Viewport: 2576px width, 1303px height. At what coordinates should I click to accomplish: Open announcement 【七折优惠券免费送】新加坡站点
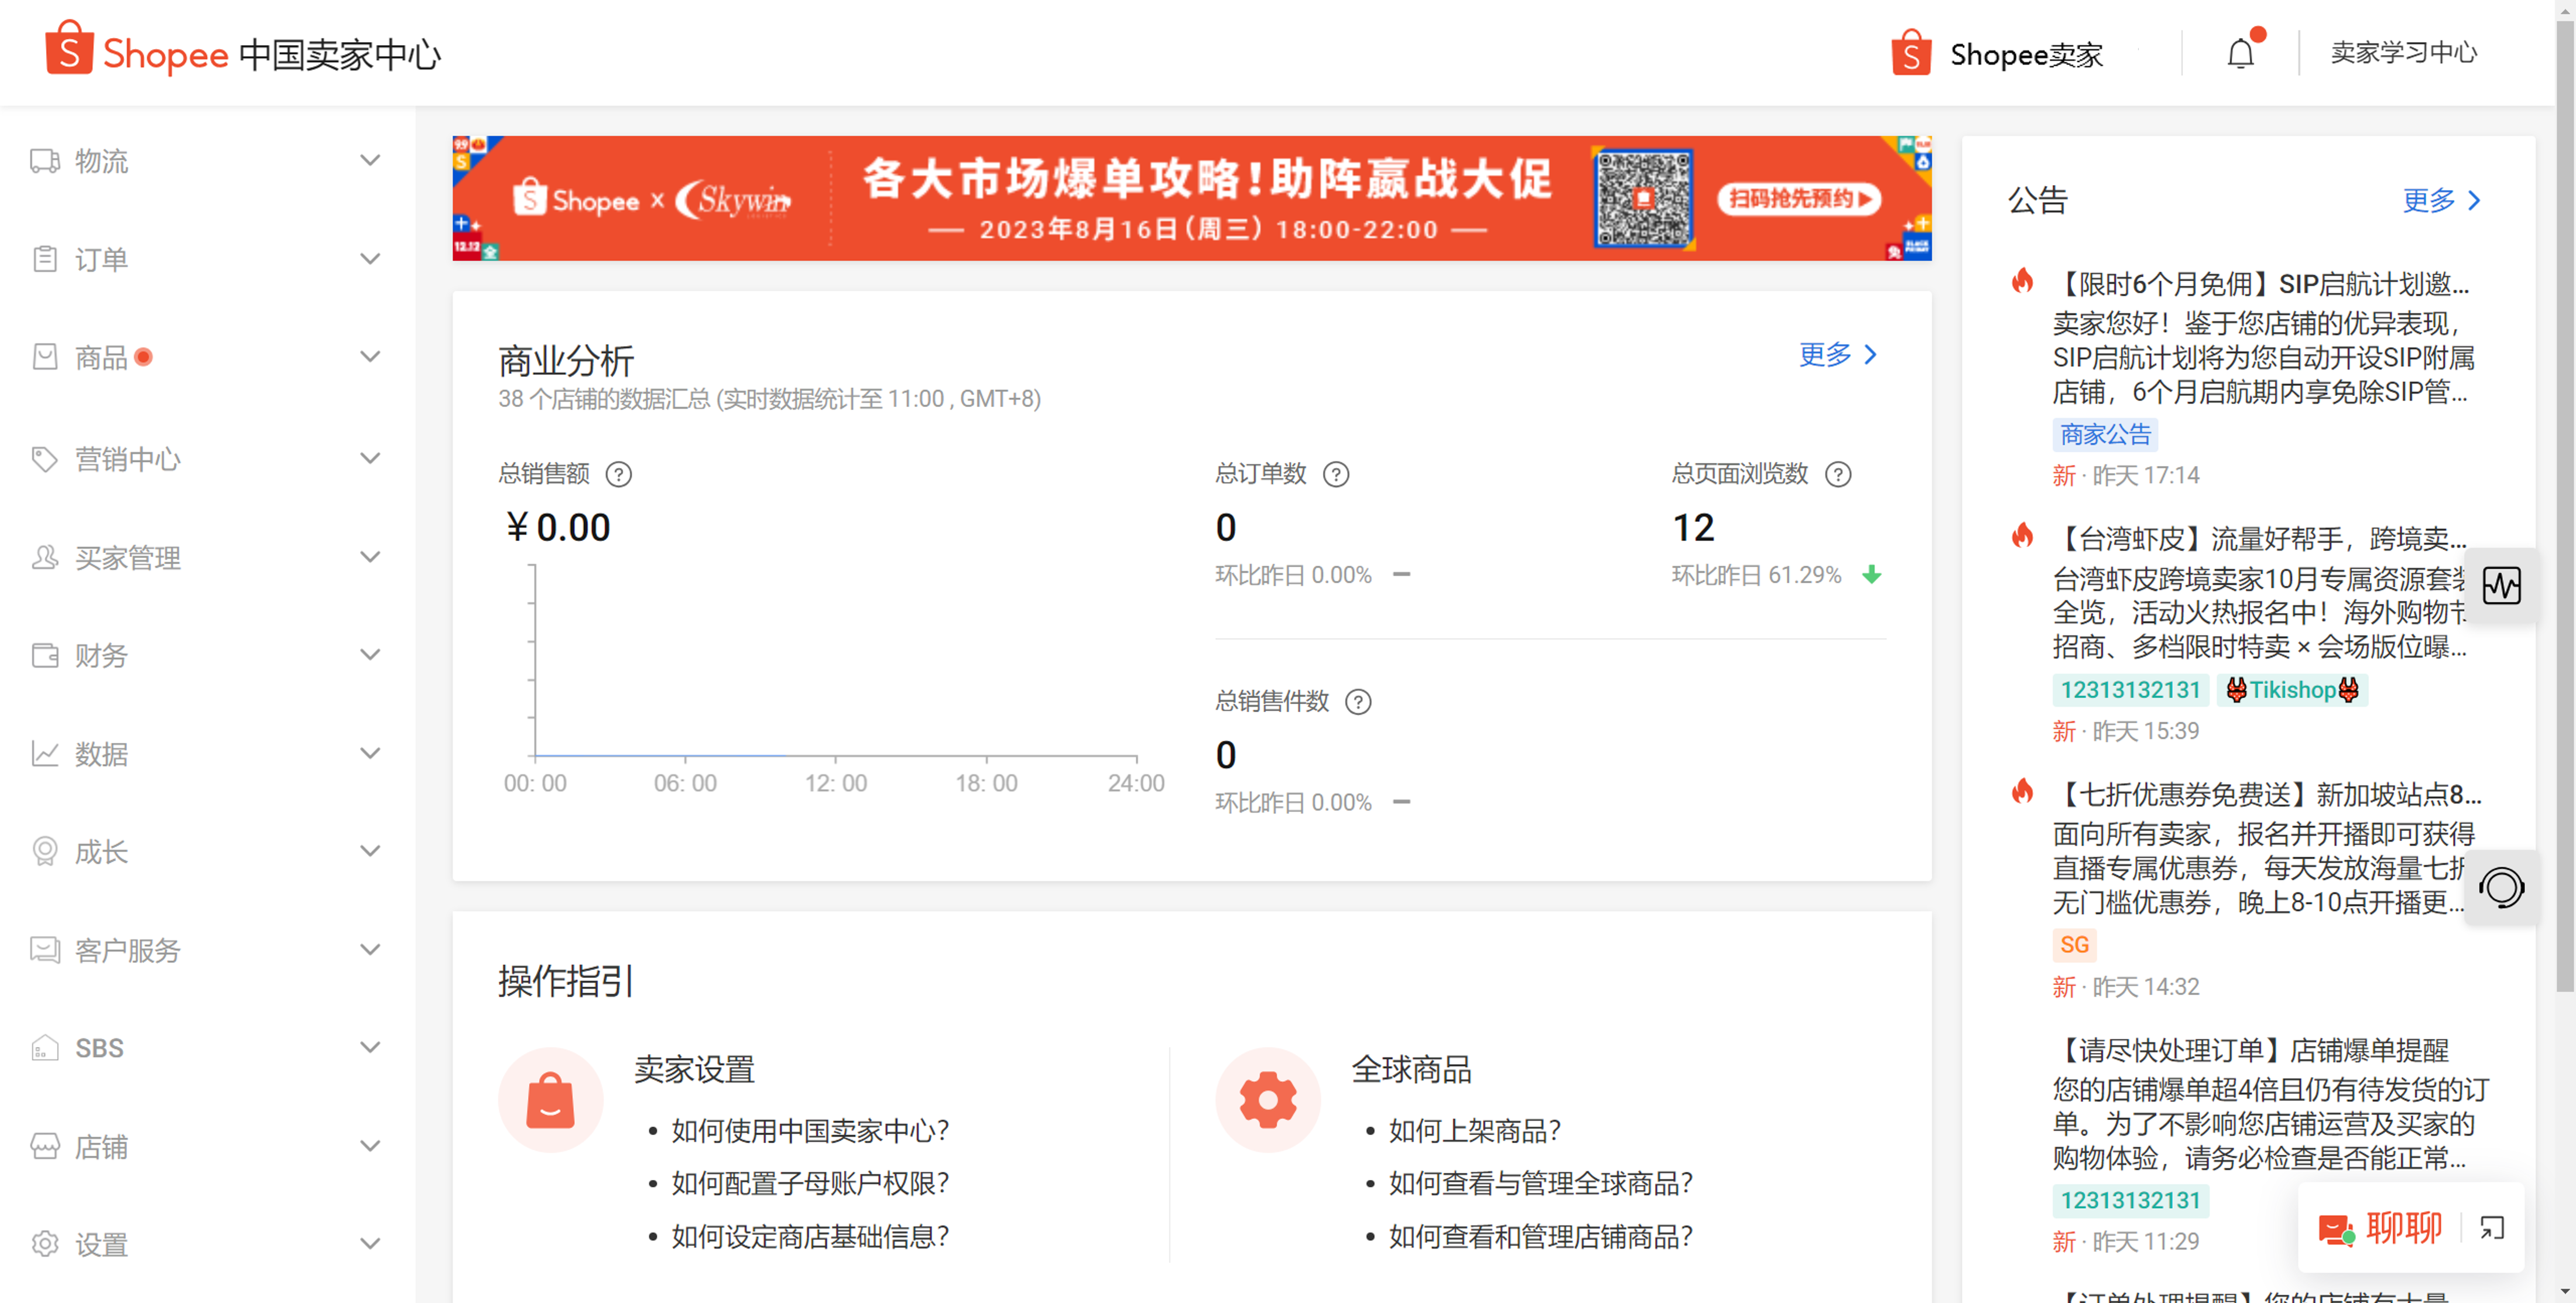(x=2267, y=794)
